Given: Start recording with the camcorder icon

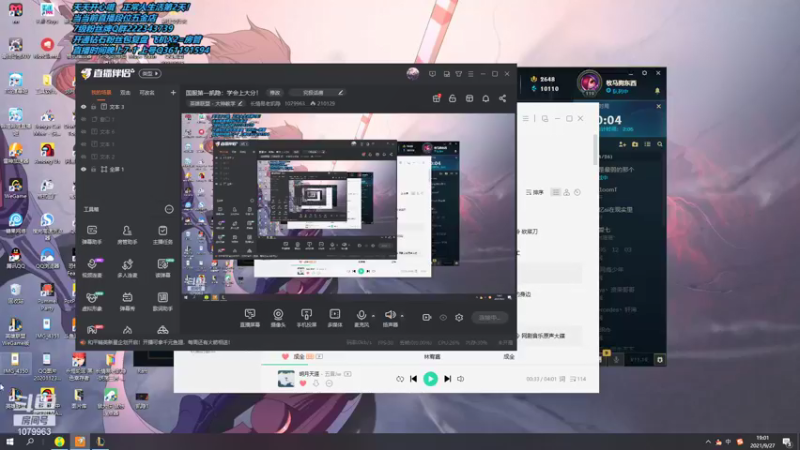Looking at the screenshot, I should click(427, 317).
